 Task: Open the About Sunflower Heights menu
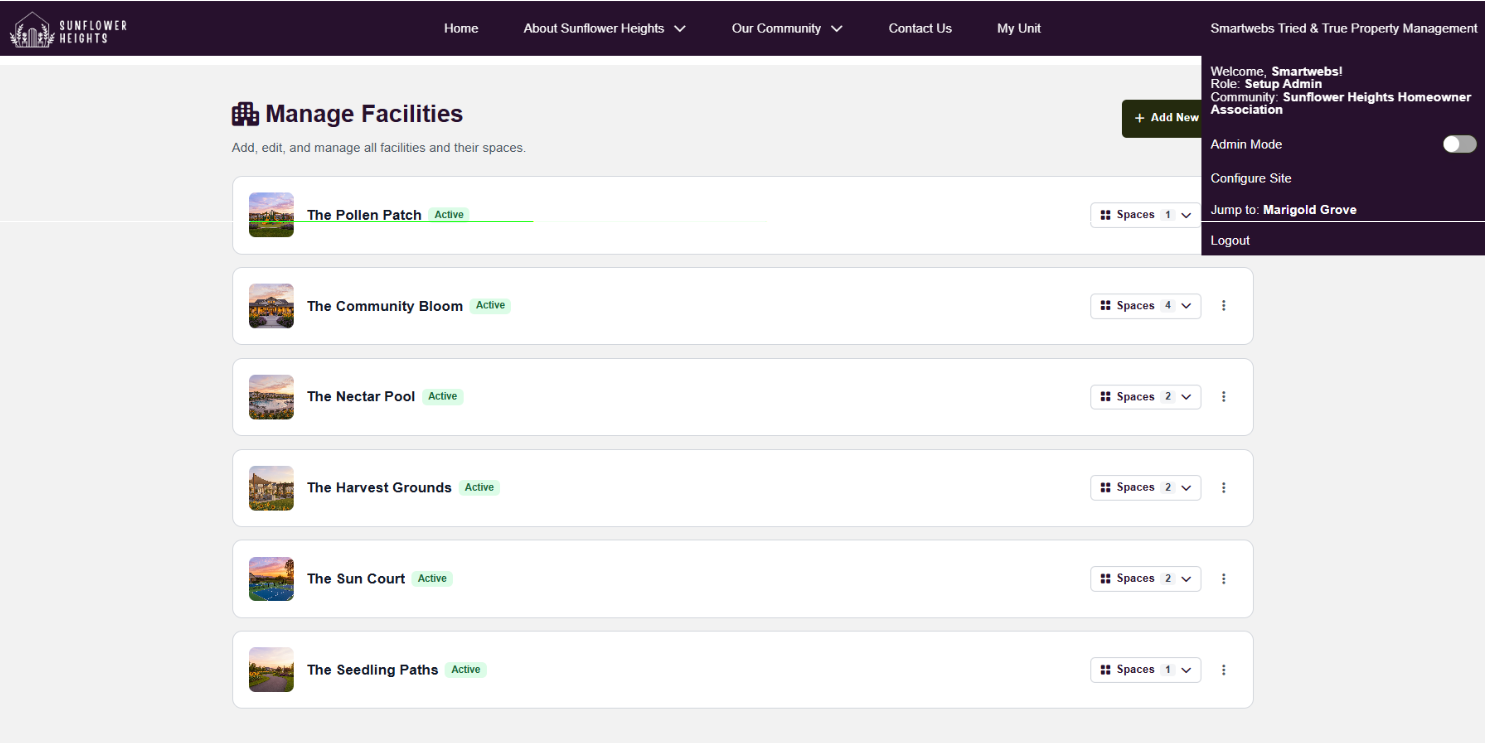[604, 29]
